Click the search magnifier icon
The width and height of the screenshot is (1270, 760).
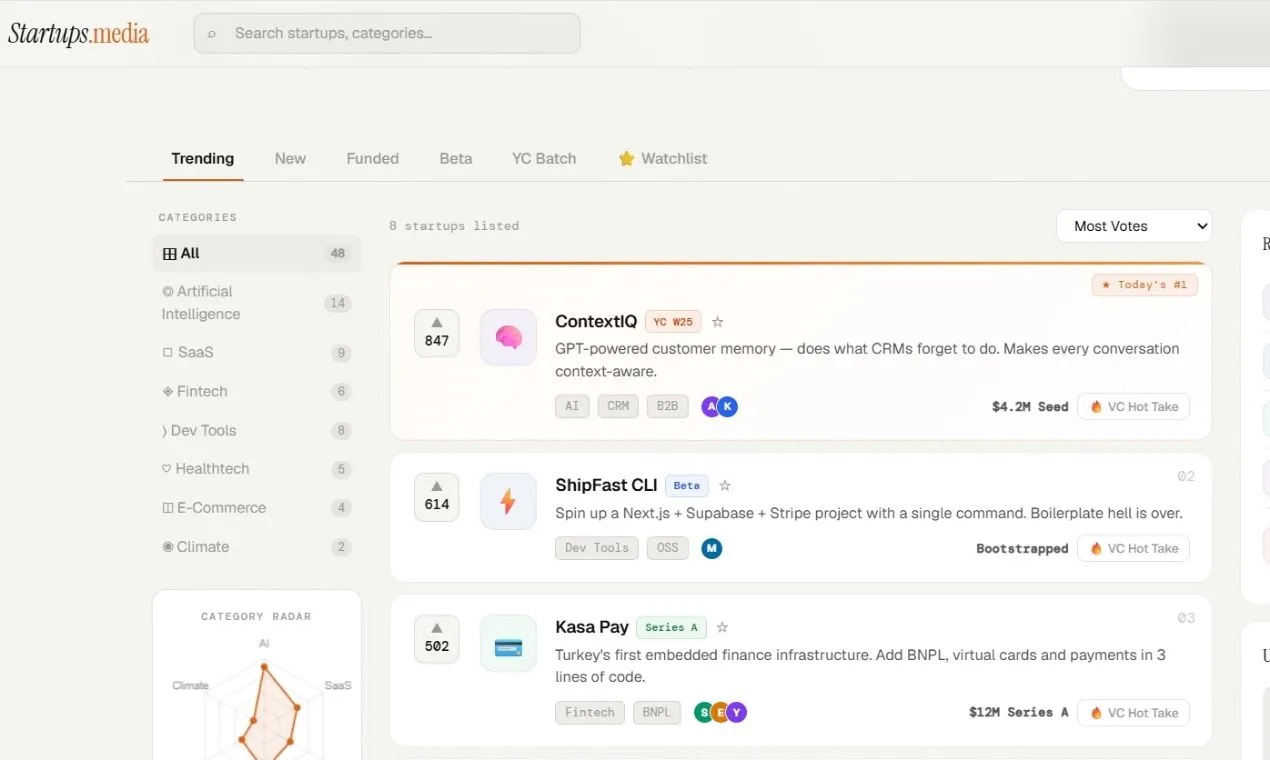(211, 34)
